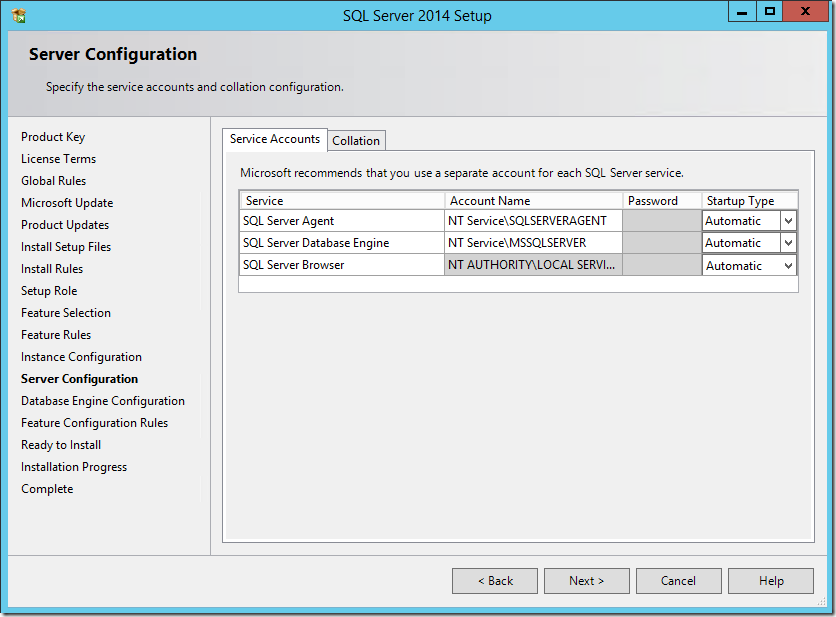Select Product Key step in sidebar
836x617 pixels.
point(53,137)
